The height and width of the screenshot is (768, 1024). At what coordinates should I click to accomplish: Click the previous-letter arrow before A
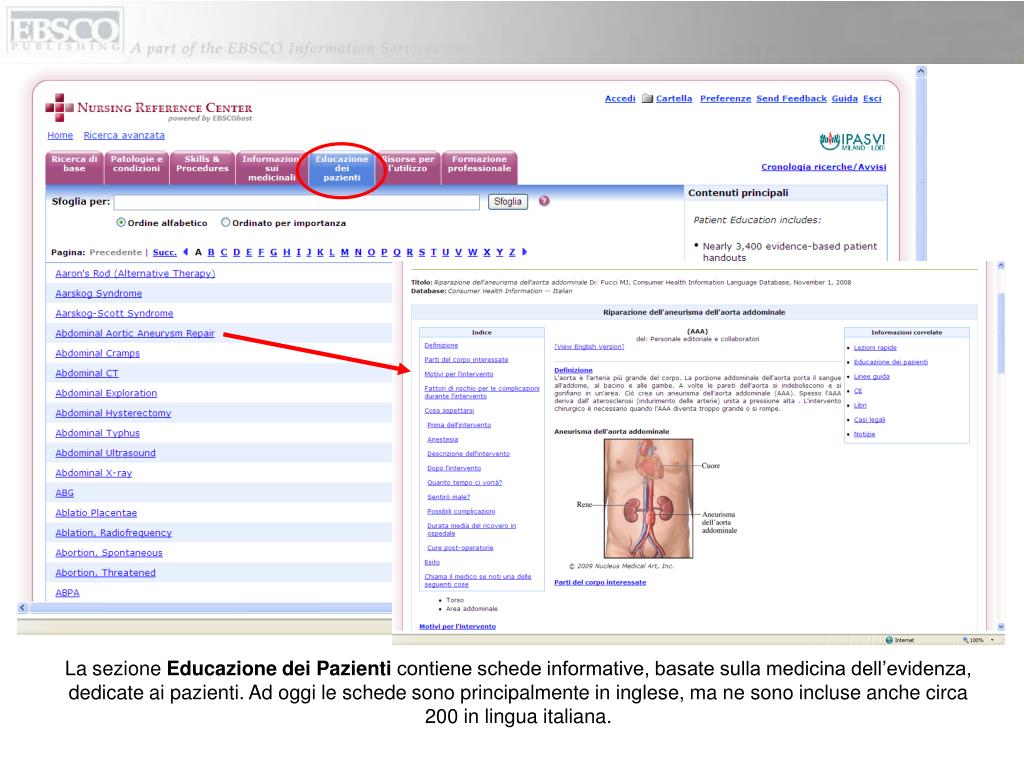[x=186, y=252]
